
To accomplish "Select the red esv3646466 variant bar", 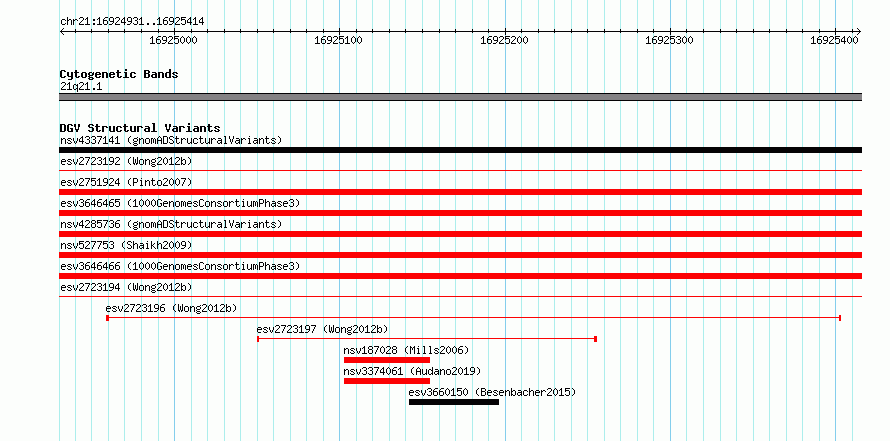I will pyautogui.click(x=460, y=276).
